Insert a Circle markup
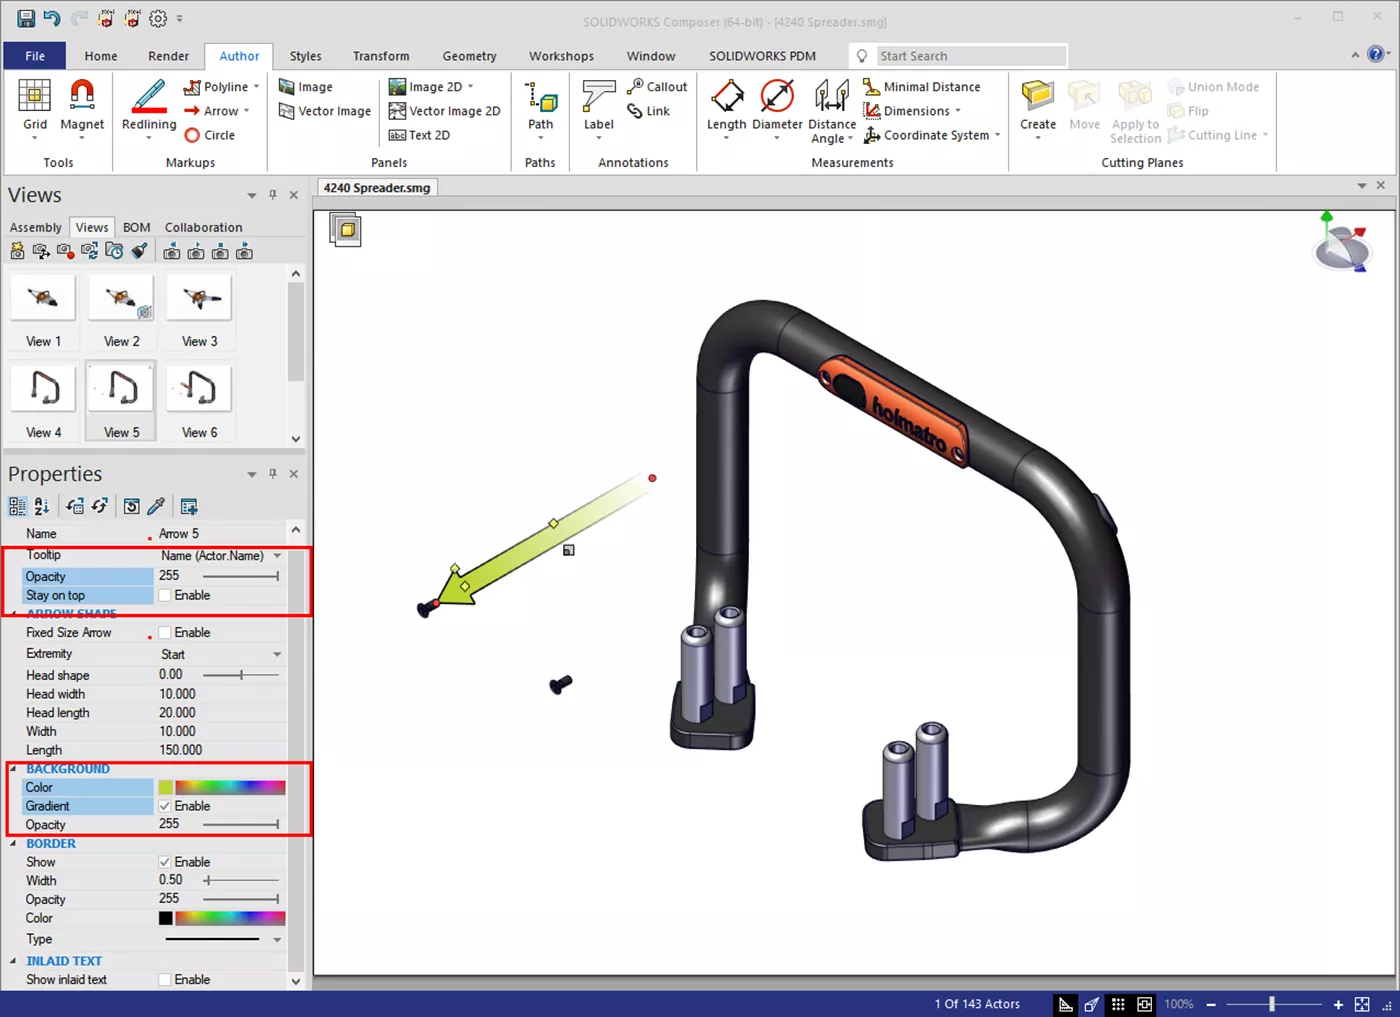This screenshot has height=1017, width=1400. (x=209, y=135)
